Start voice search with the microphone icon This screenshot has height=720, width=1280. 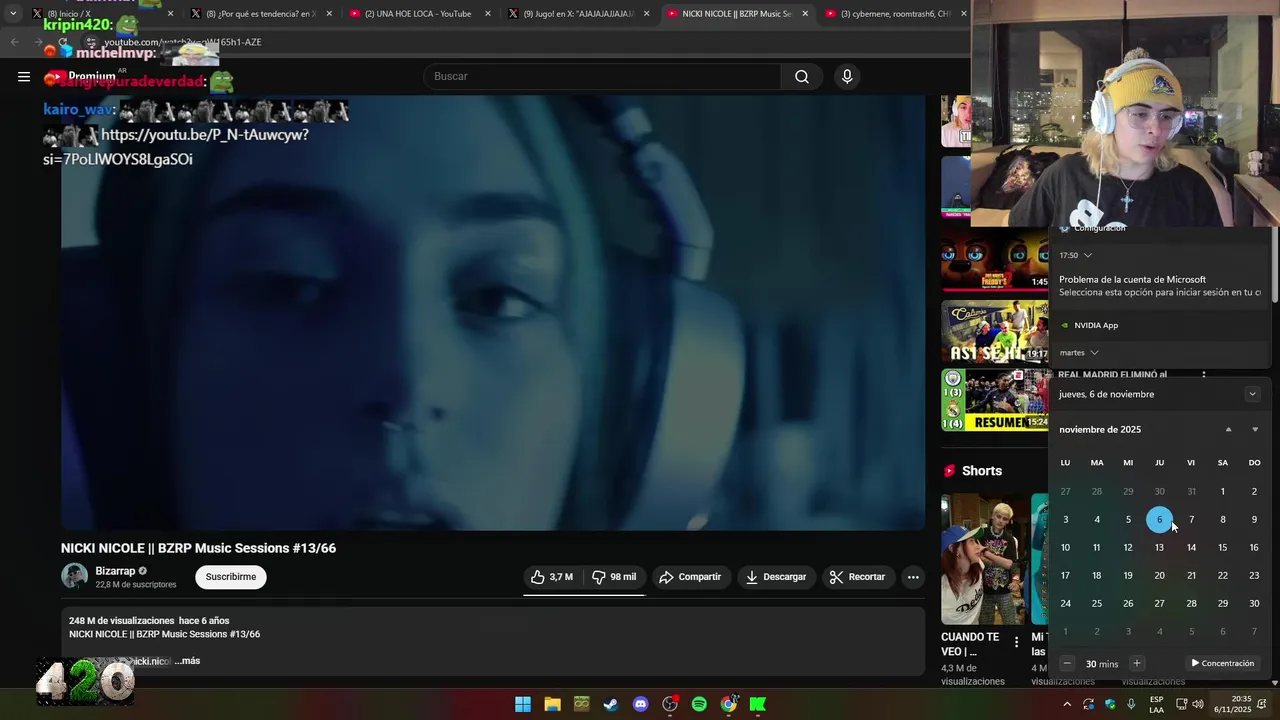click(847, 76)
